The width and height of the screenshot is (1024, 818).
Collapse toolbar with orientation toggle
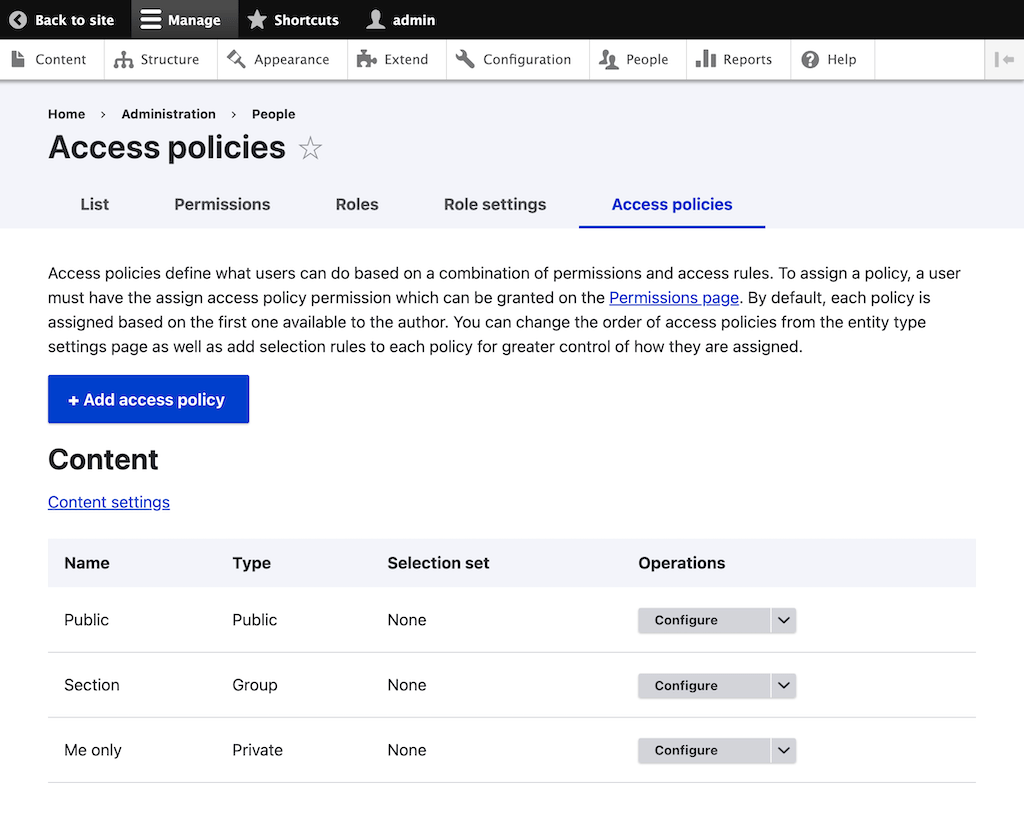1004,60
